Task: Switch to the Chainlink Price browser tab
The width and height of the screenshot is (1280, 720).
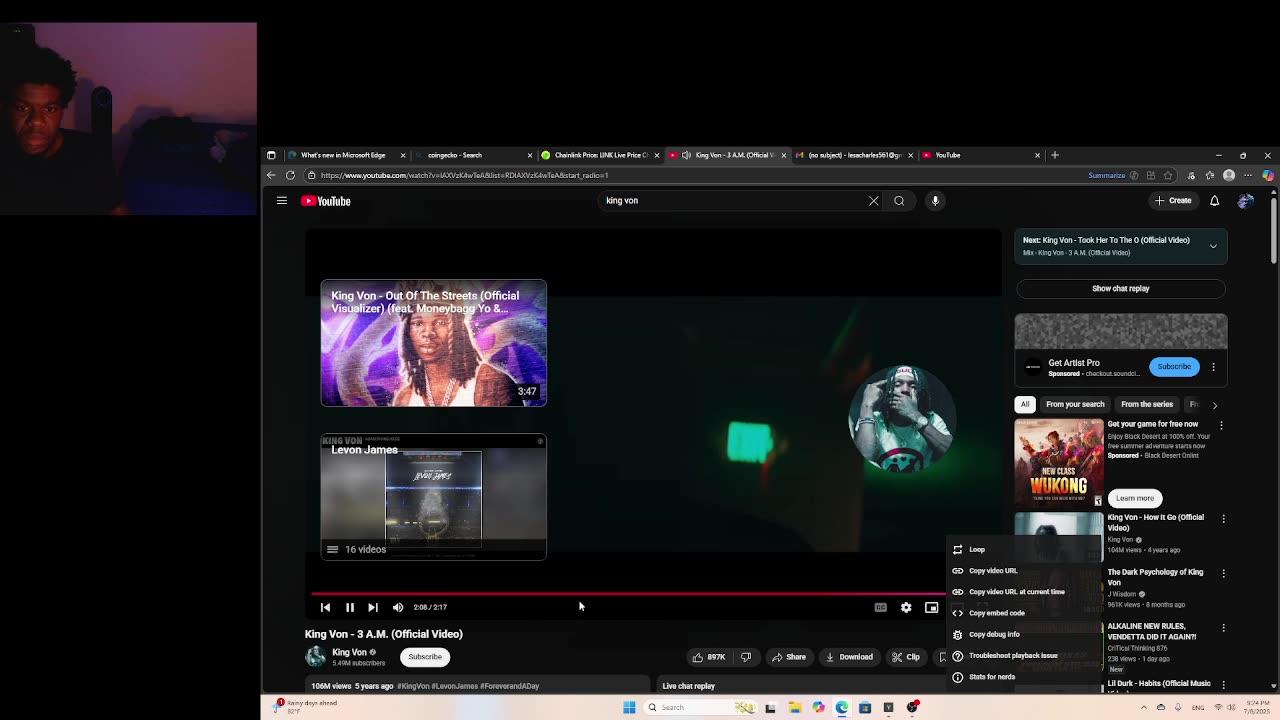Action: [600, 155]
